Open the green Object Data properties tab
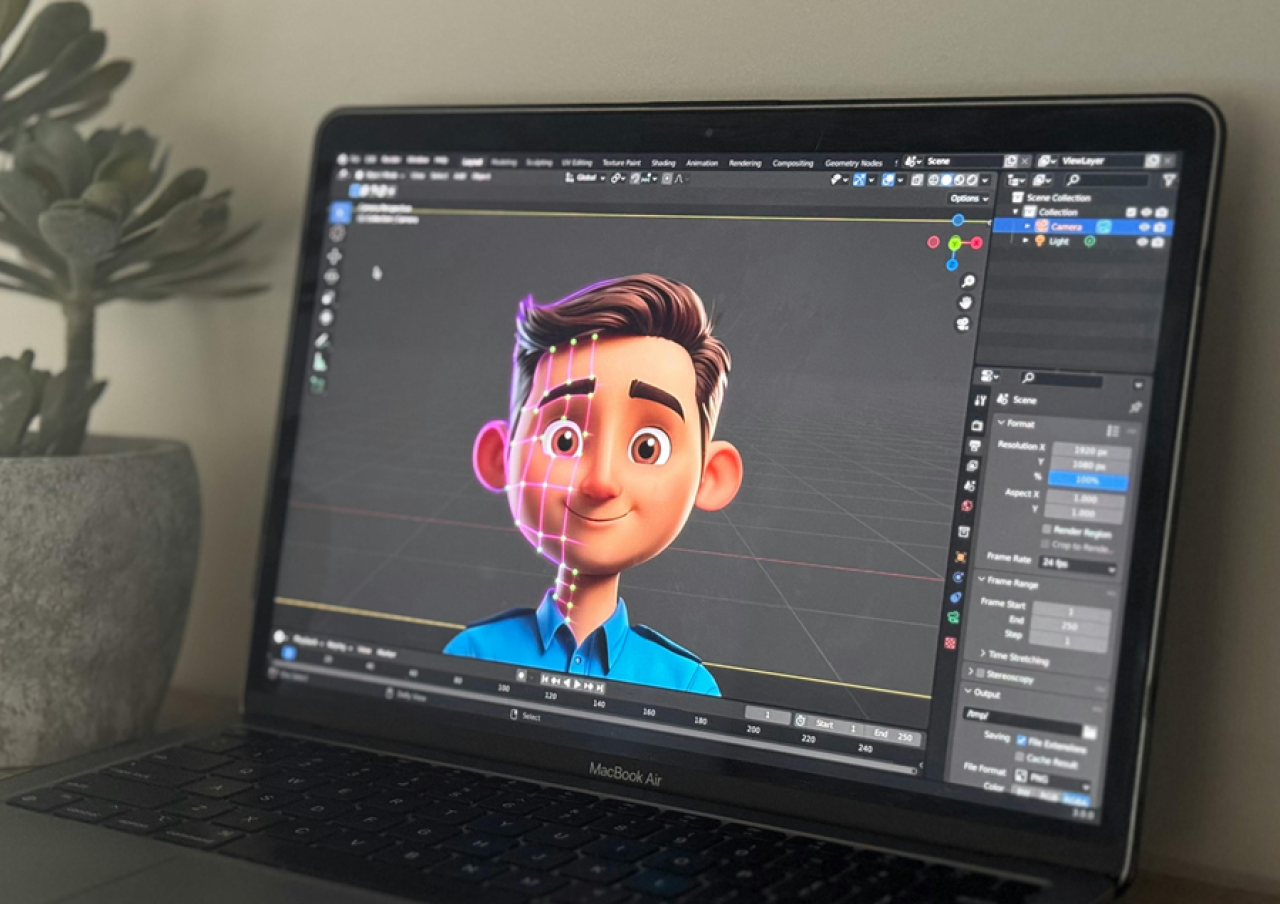 click(954, 617)
